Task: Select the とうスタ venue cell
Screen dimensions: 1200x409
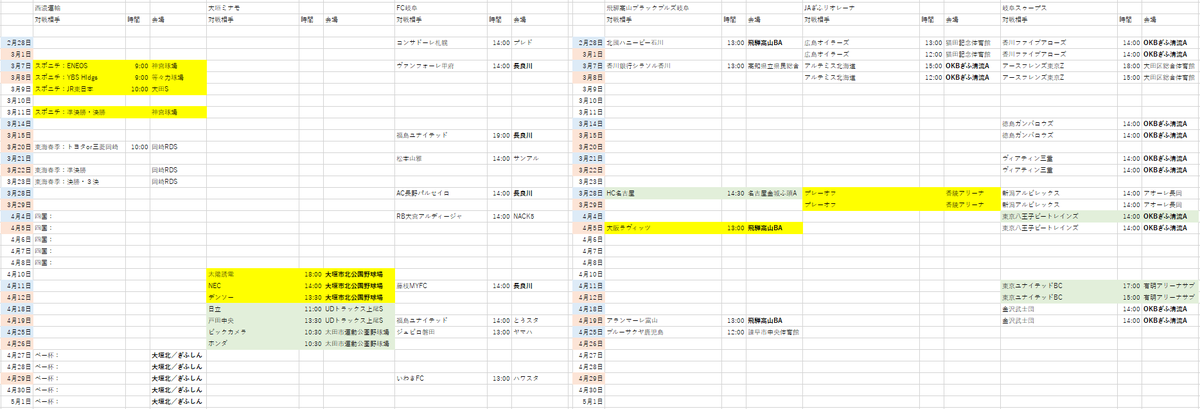Action: pyautogui.click(x=541, y=320)
